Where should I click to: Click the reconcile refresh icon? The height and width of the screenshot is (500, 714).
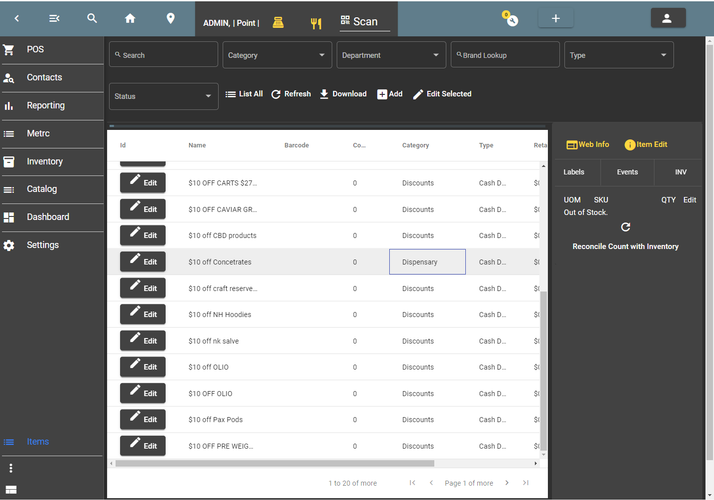626,227
